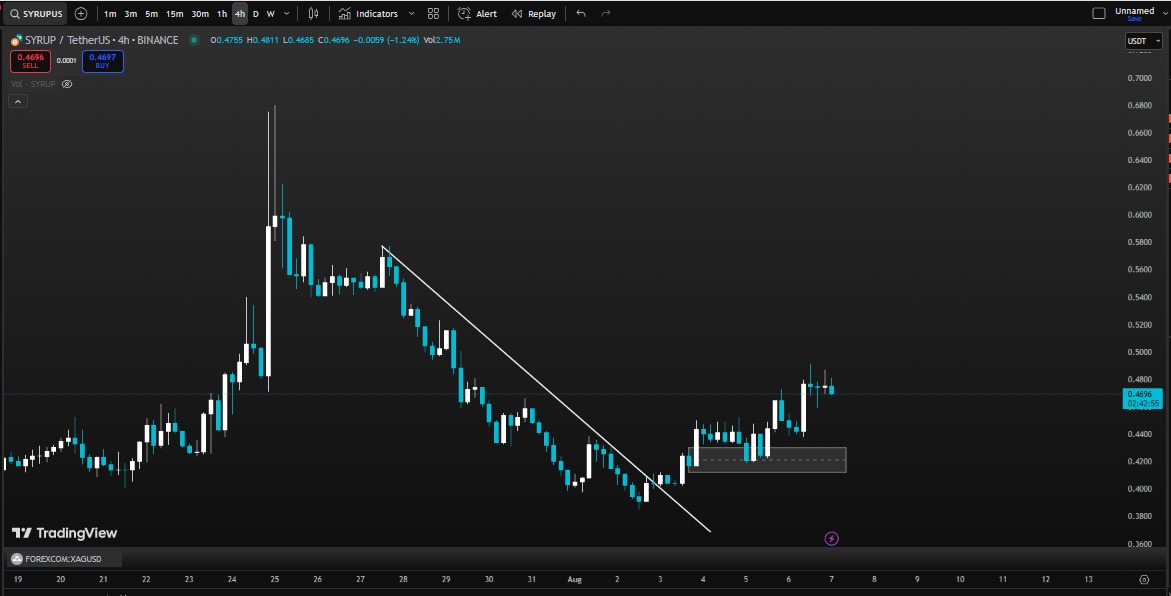Switch to the 1h timeframe
The image size is (1171, 596).
(x=221, y=13)
